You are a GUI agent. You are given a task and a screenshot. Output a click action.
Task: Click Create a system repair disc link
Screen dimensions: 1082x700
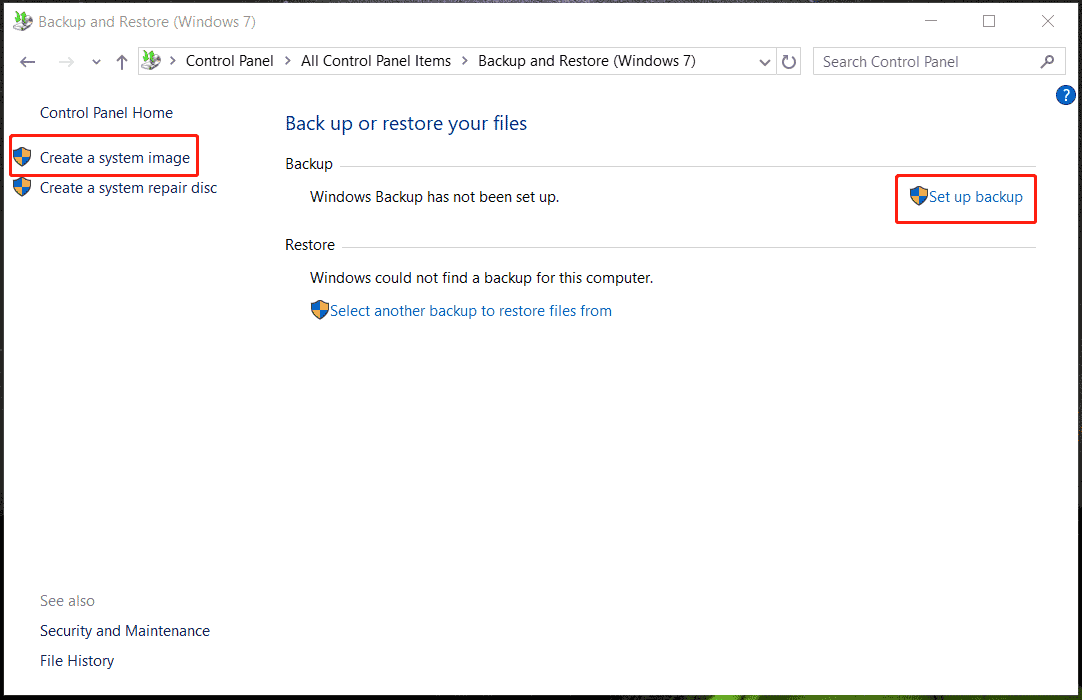click(x=128, y=188)
